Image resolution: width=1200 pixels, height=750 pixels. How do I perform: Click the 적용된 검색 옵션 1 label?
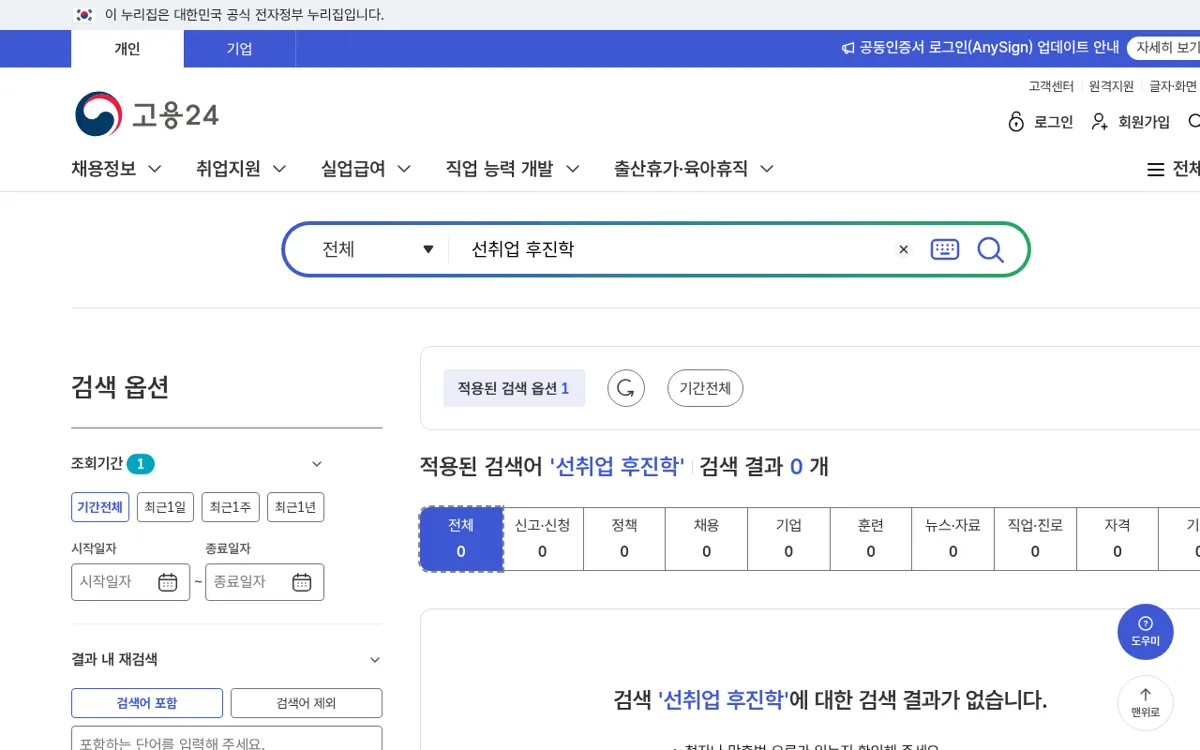point(514,388)
